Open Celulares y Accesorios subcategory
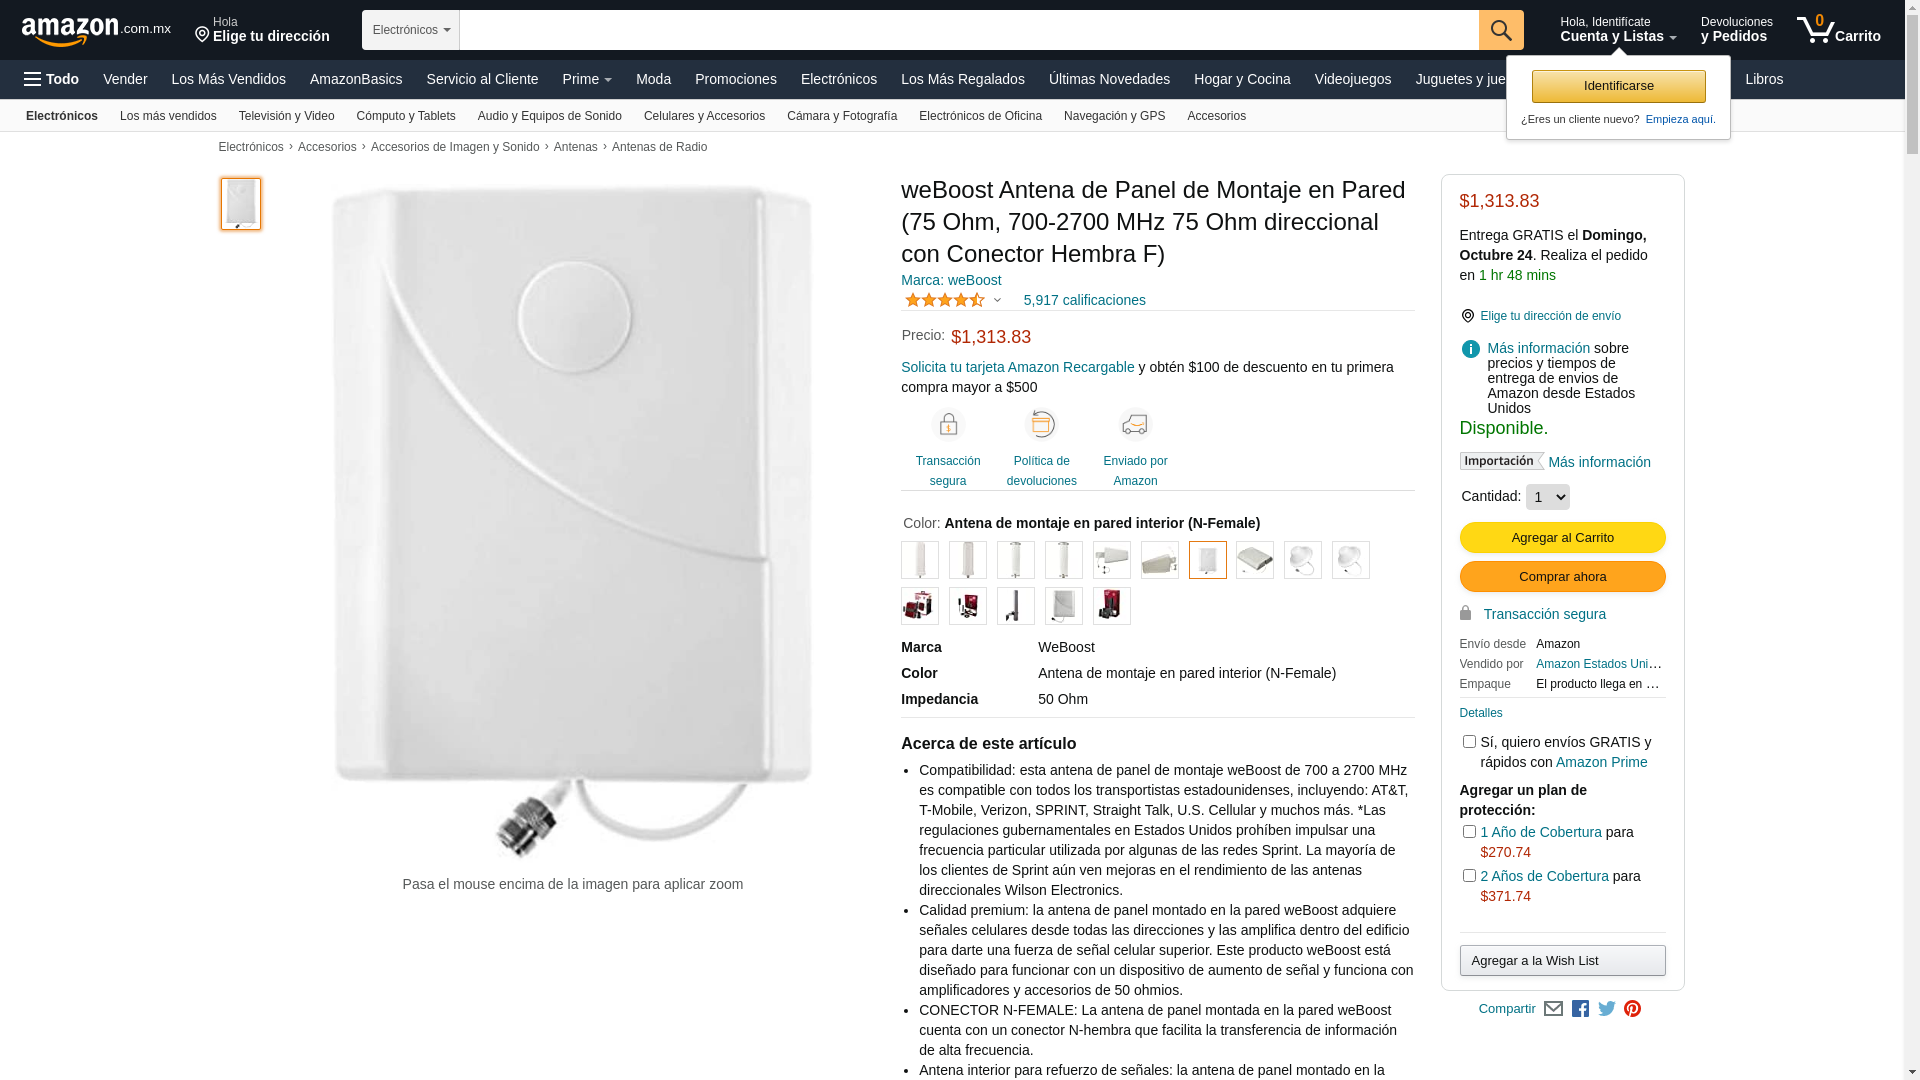The width and height of the screenshot is (1920, 1080). [x=704, y=116]
